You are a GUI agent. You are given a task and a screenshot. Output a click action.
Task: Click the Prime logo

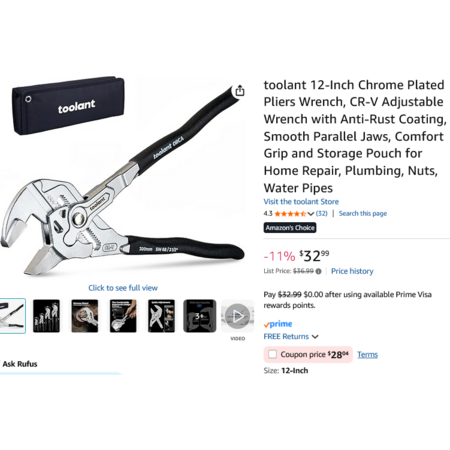pos(278,324)
